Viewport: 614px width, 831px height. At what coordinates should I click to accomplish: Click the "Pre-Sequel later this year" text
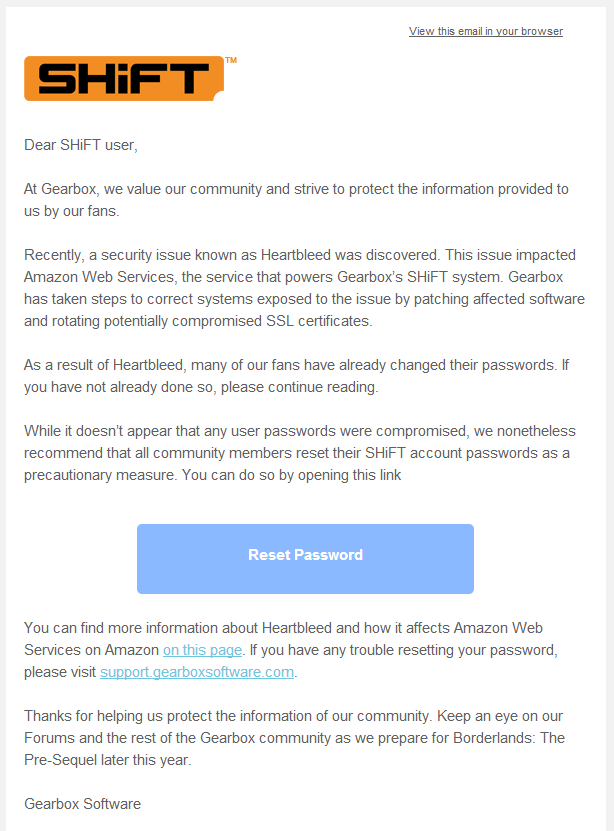[x=108, y=760]
